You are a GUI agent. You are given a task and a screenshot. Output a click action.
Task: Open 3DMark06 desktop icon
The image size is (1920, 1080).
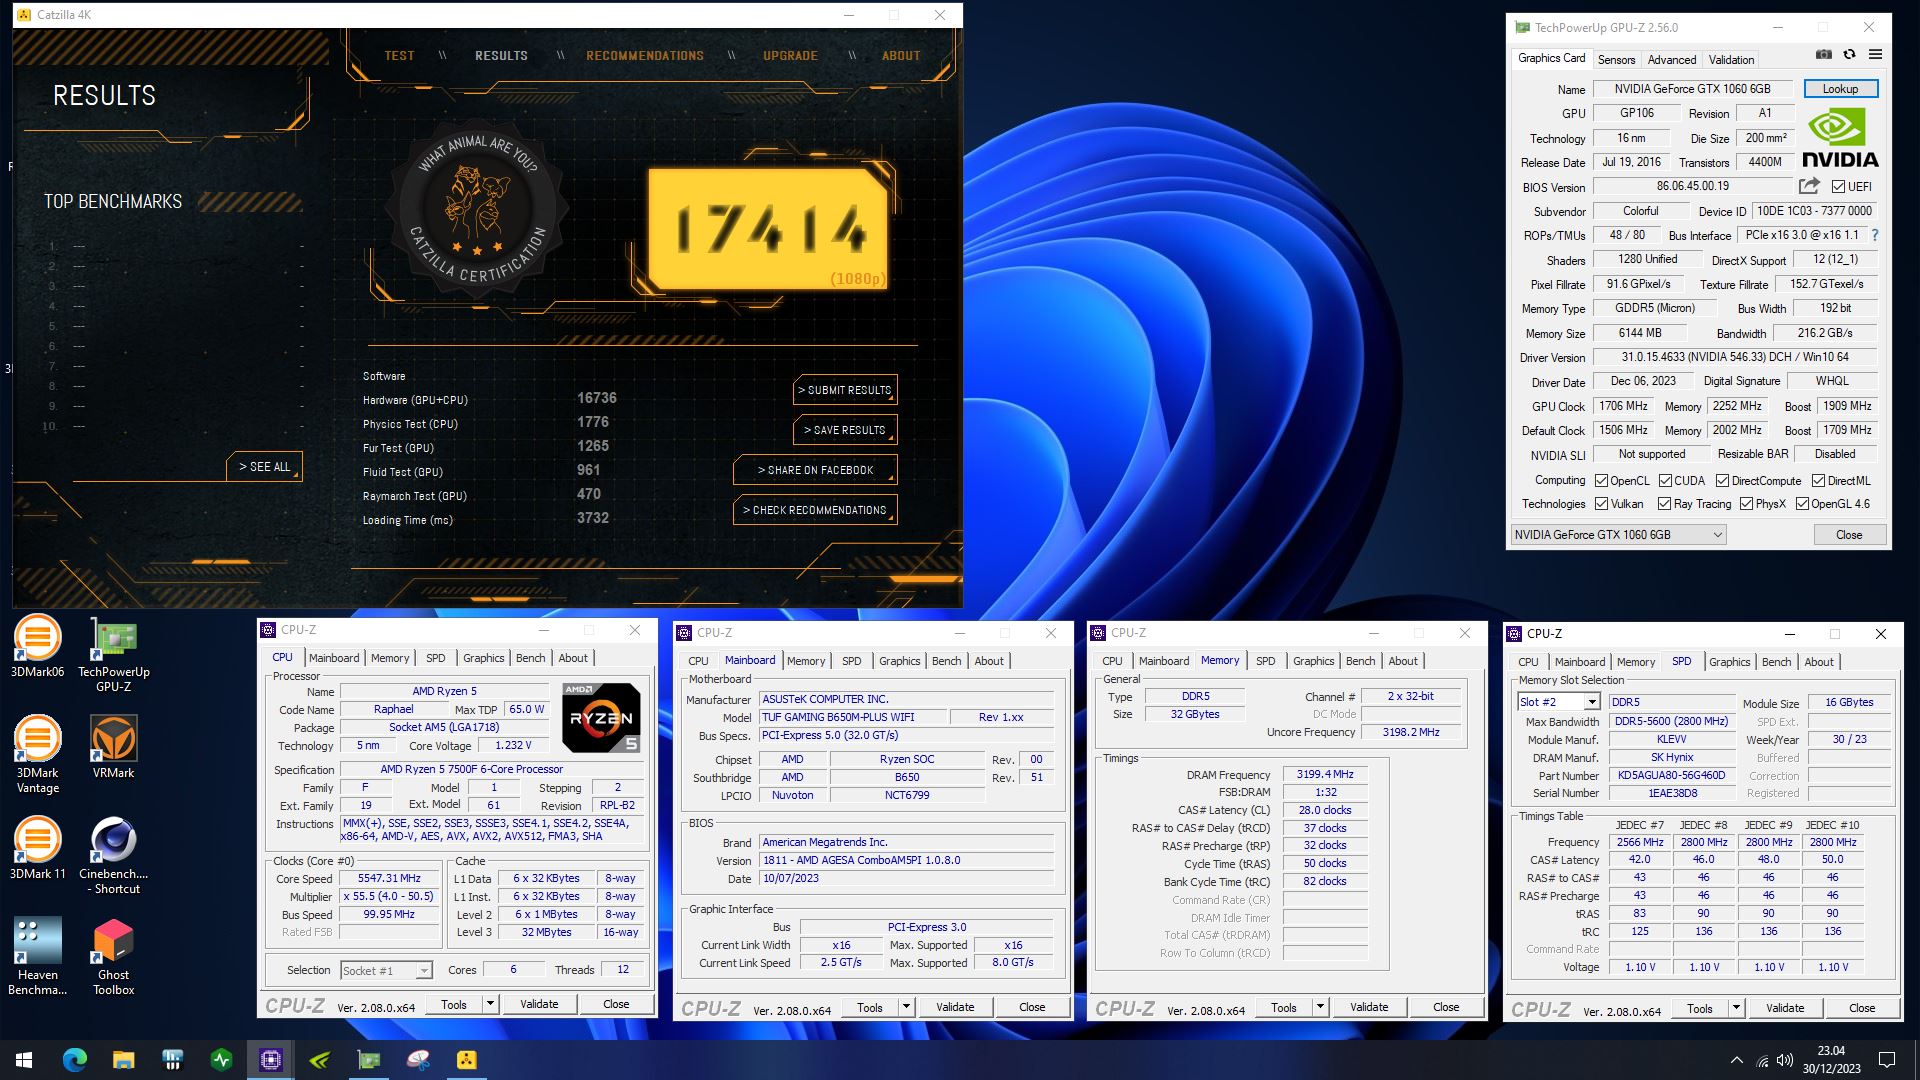pos(37,647)
